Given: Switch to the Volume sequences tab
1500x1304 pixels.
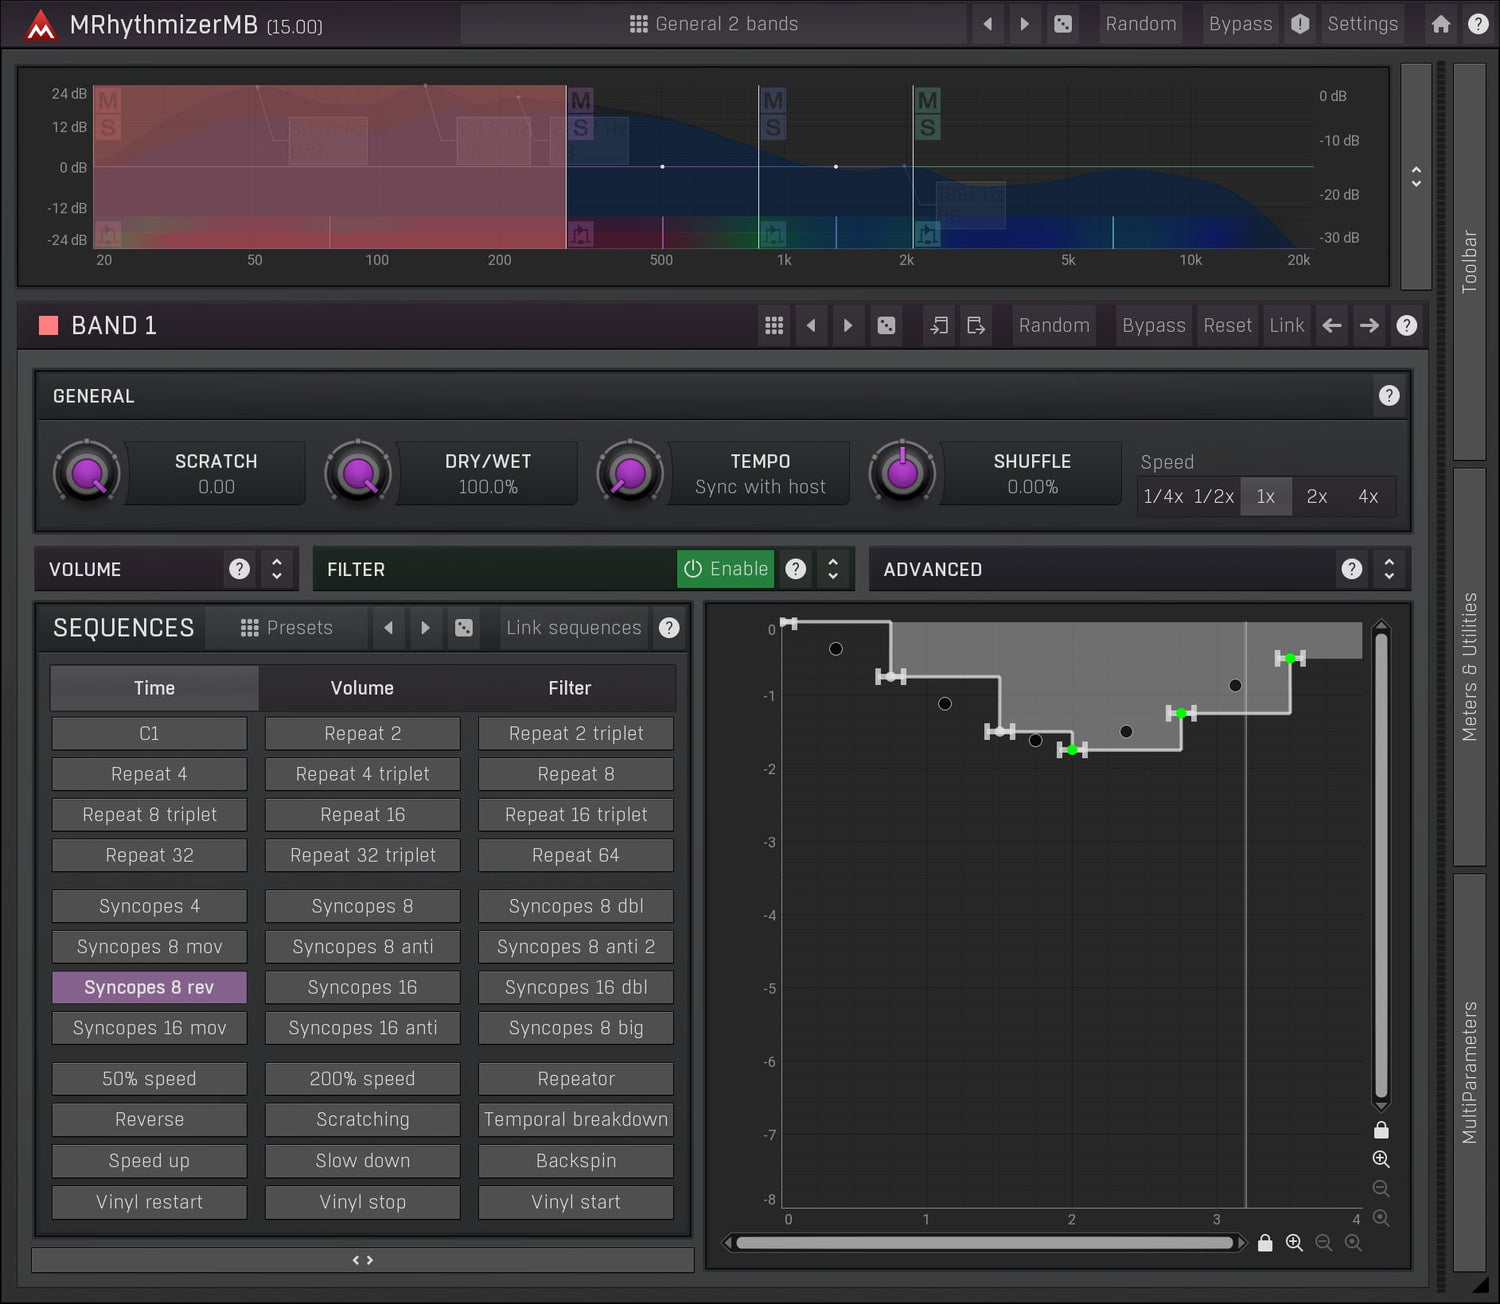Looking at the screenshot, I should point(362,688).
